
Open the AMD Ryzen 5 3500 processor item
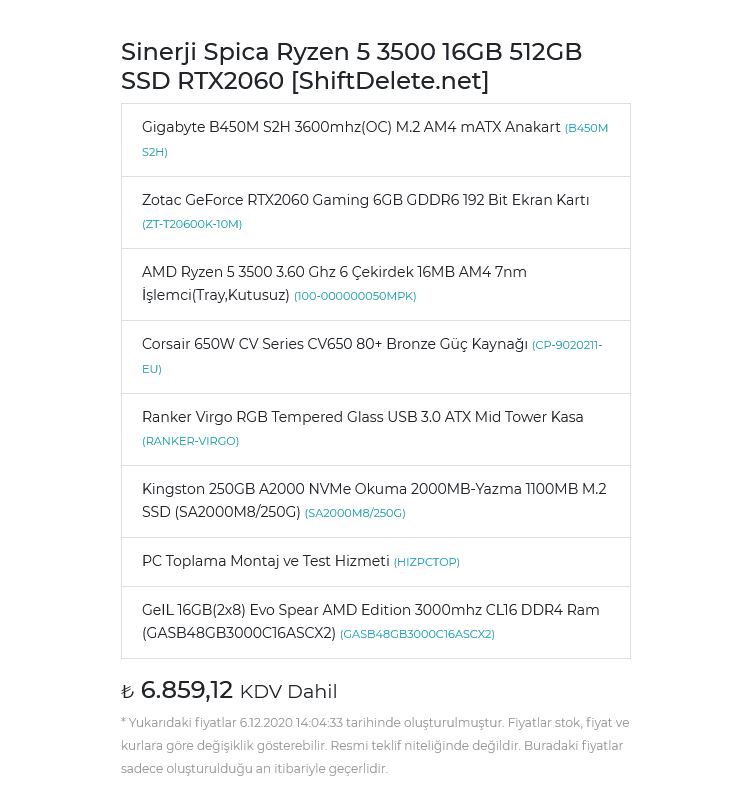tap(334, 272)
